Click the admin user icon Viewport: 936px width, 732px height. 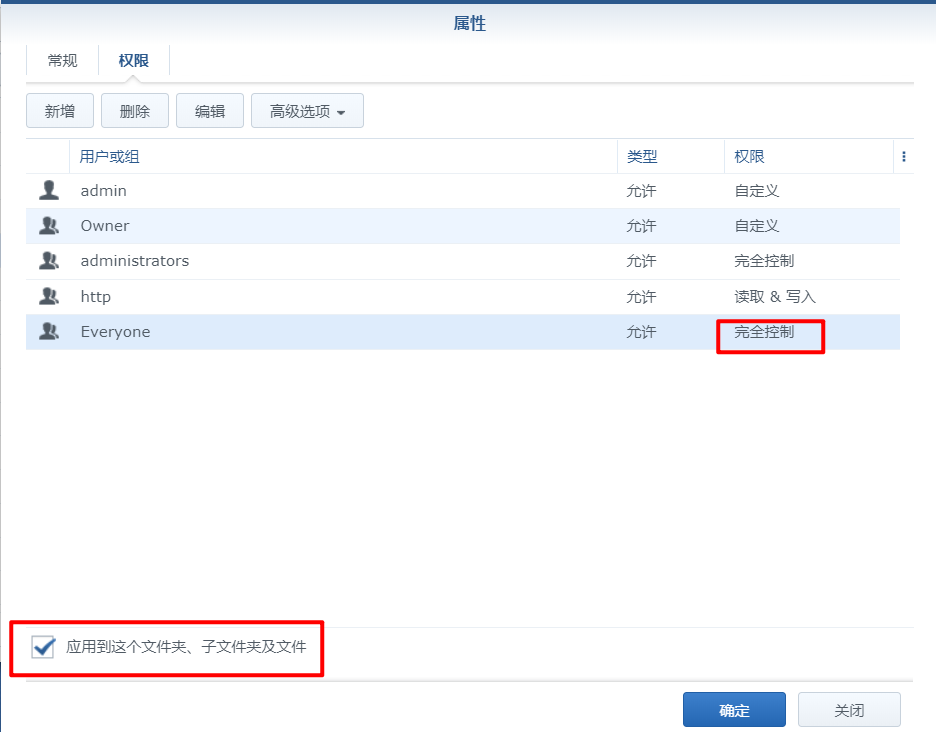(x=48, y=190)
